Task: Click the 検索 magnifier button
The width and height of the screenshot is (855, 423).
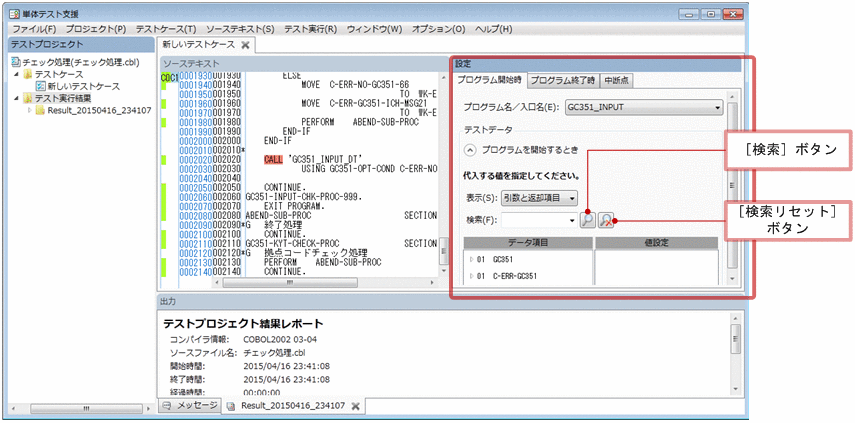Action: [587, 220]
